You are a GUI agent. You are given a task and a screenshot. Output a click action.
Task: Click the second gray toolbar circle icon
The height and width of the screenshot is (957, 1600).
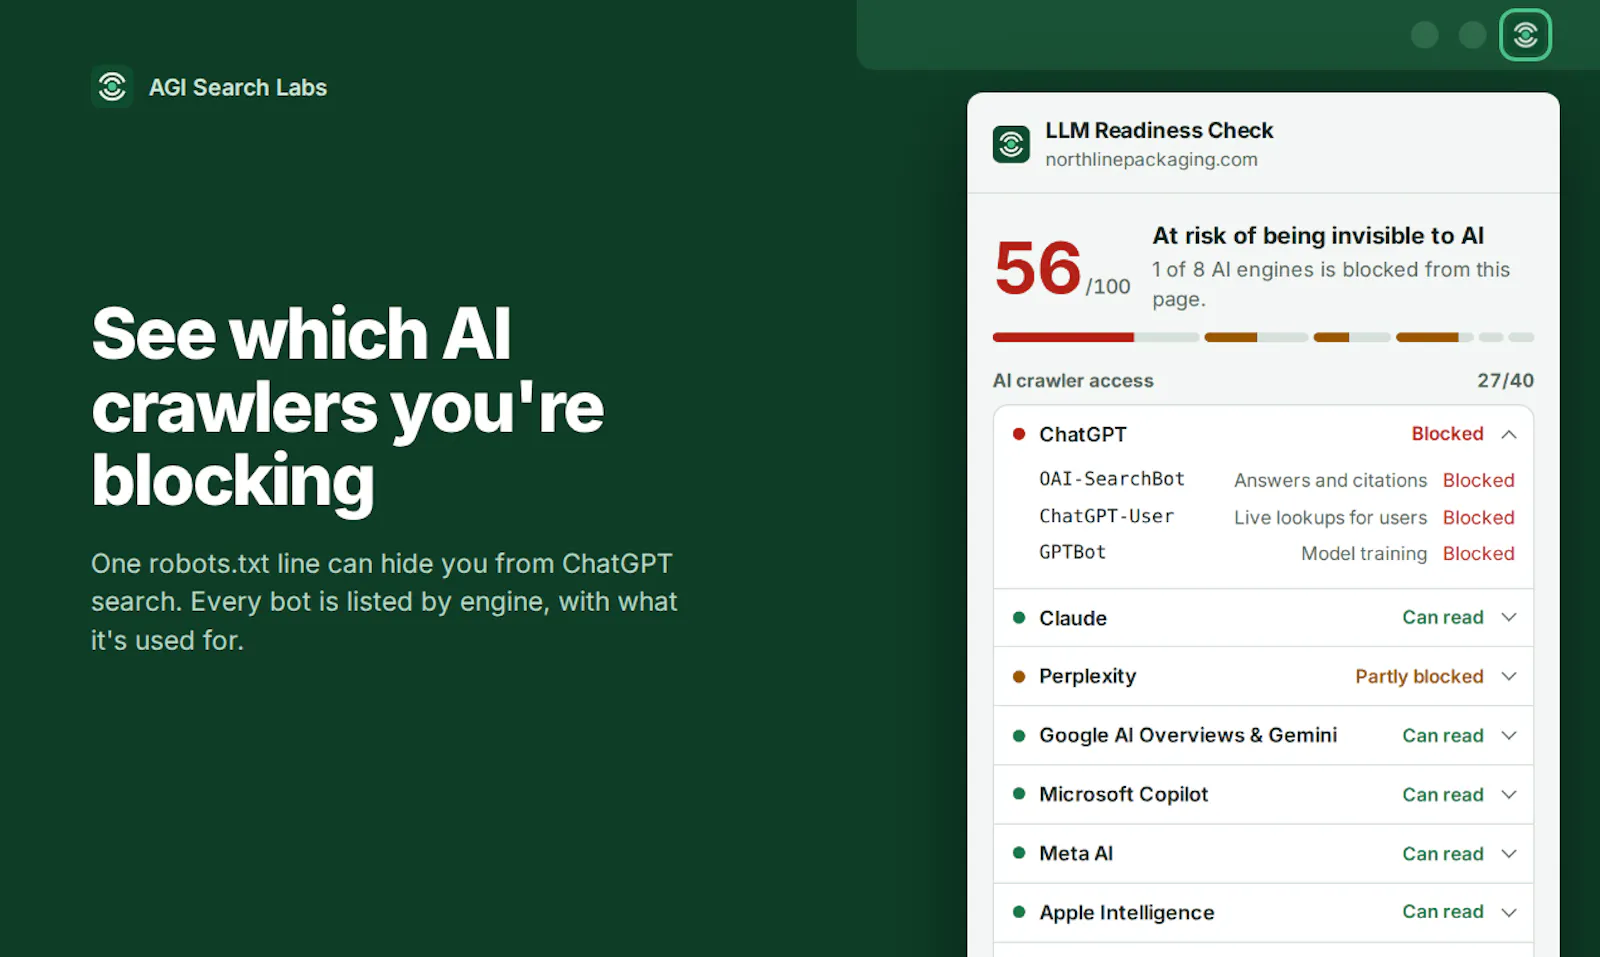click(1472, 35)
